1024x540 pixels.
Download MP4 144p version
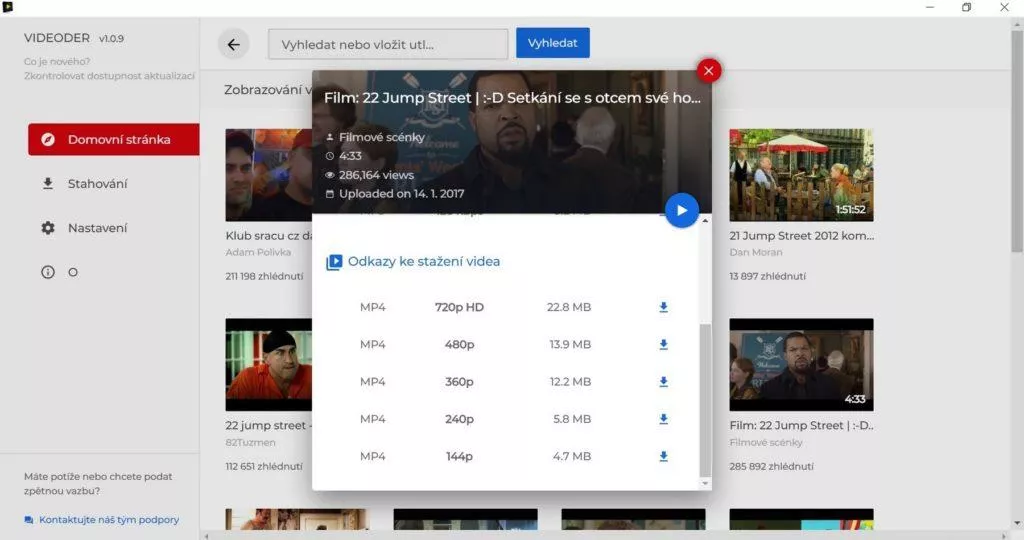[664, 456]
